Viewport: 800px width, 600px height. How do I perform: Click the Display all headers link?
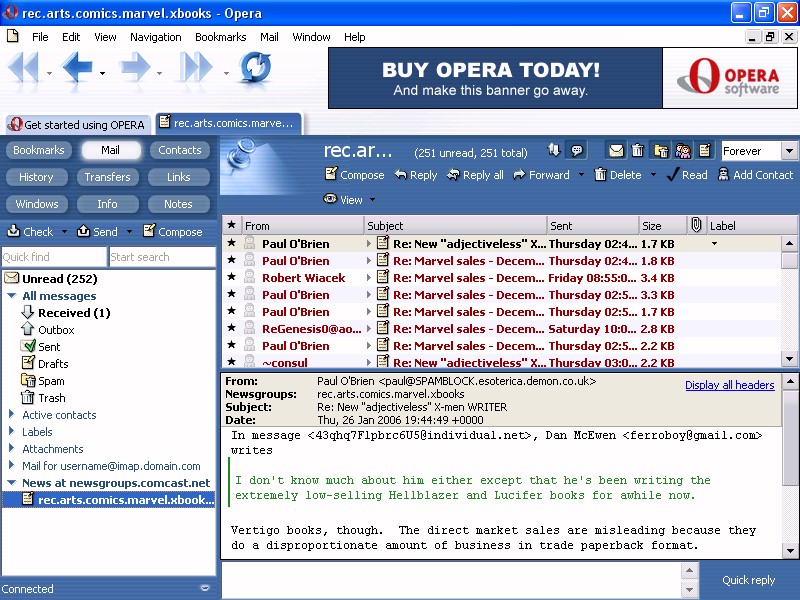[x=730, y=385]
